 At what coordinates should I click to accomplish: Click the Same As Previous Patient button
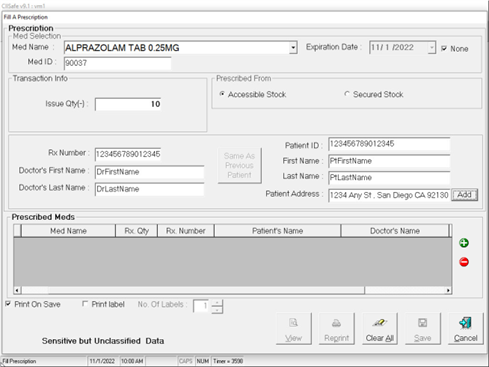pyautogui.click(x=239, y=165)
